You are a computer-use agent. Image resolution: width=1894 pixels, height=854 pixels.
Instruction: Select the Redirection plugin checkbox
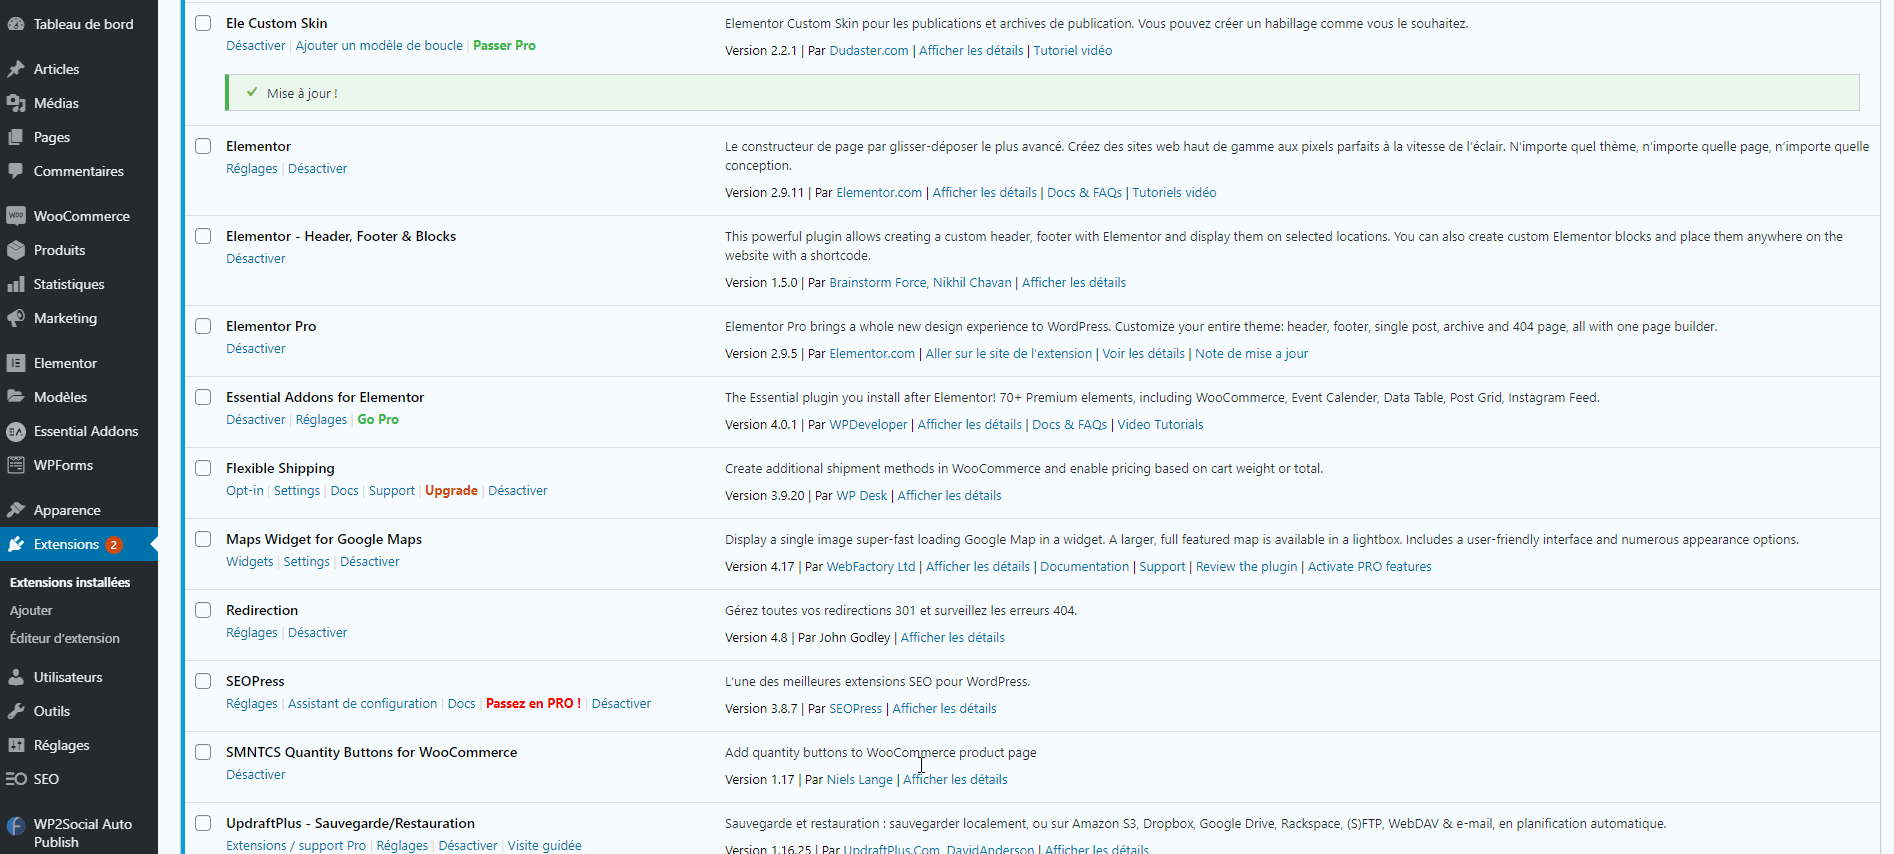coord(203,610)
